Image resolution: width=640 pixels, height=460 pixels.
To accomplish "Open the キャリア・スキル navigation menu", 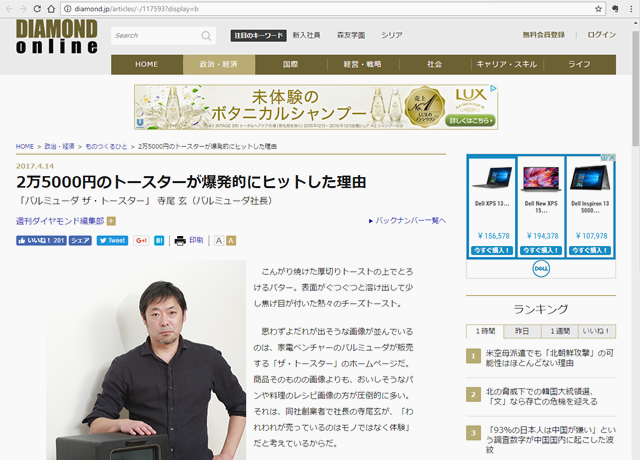I will click(x=506, y=64).
